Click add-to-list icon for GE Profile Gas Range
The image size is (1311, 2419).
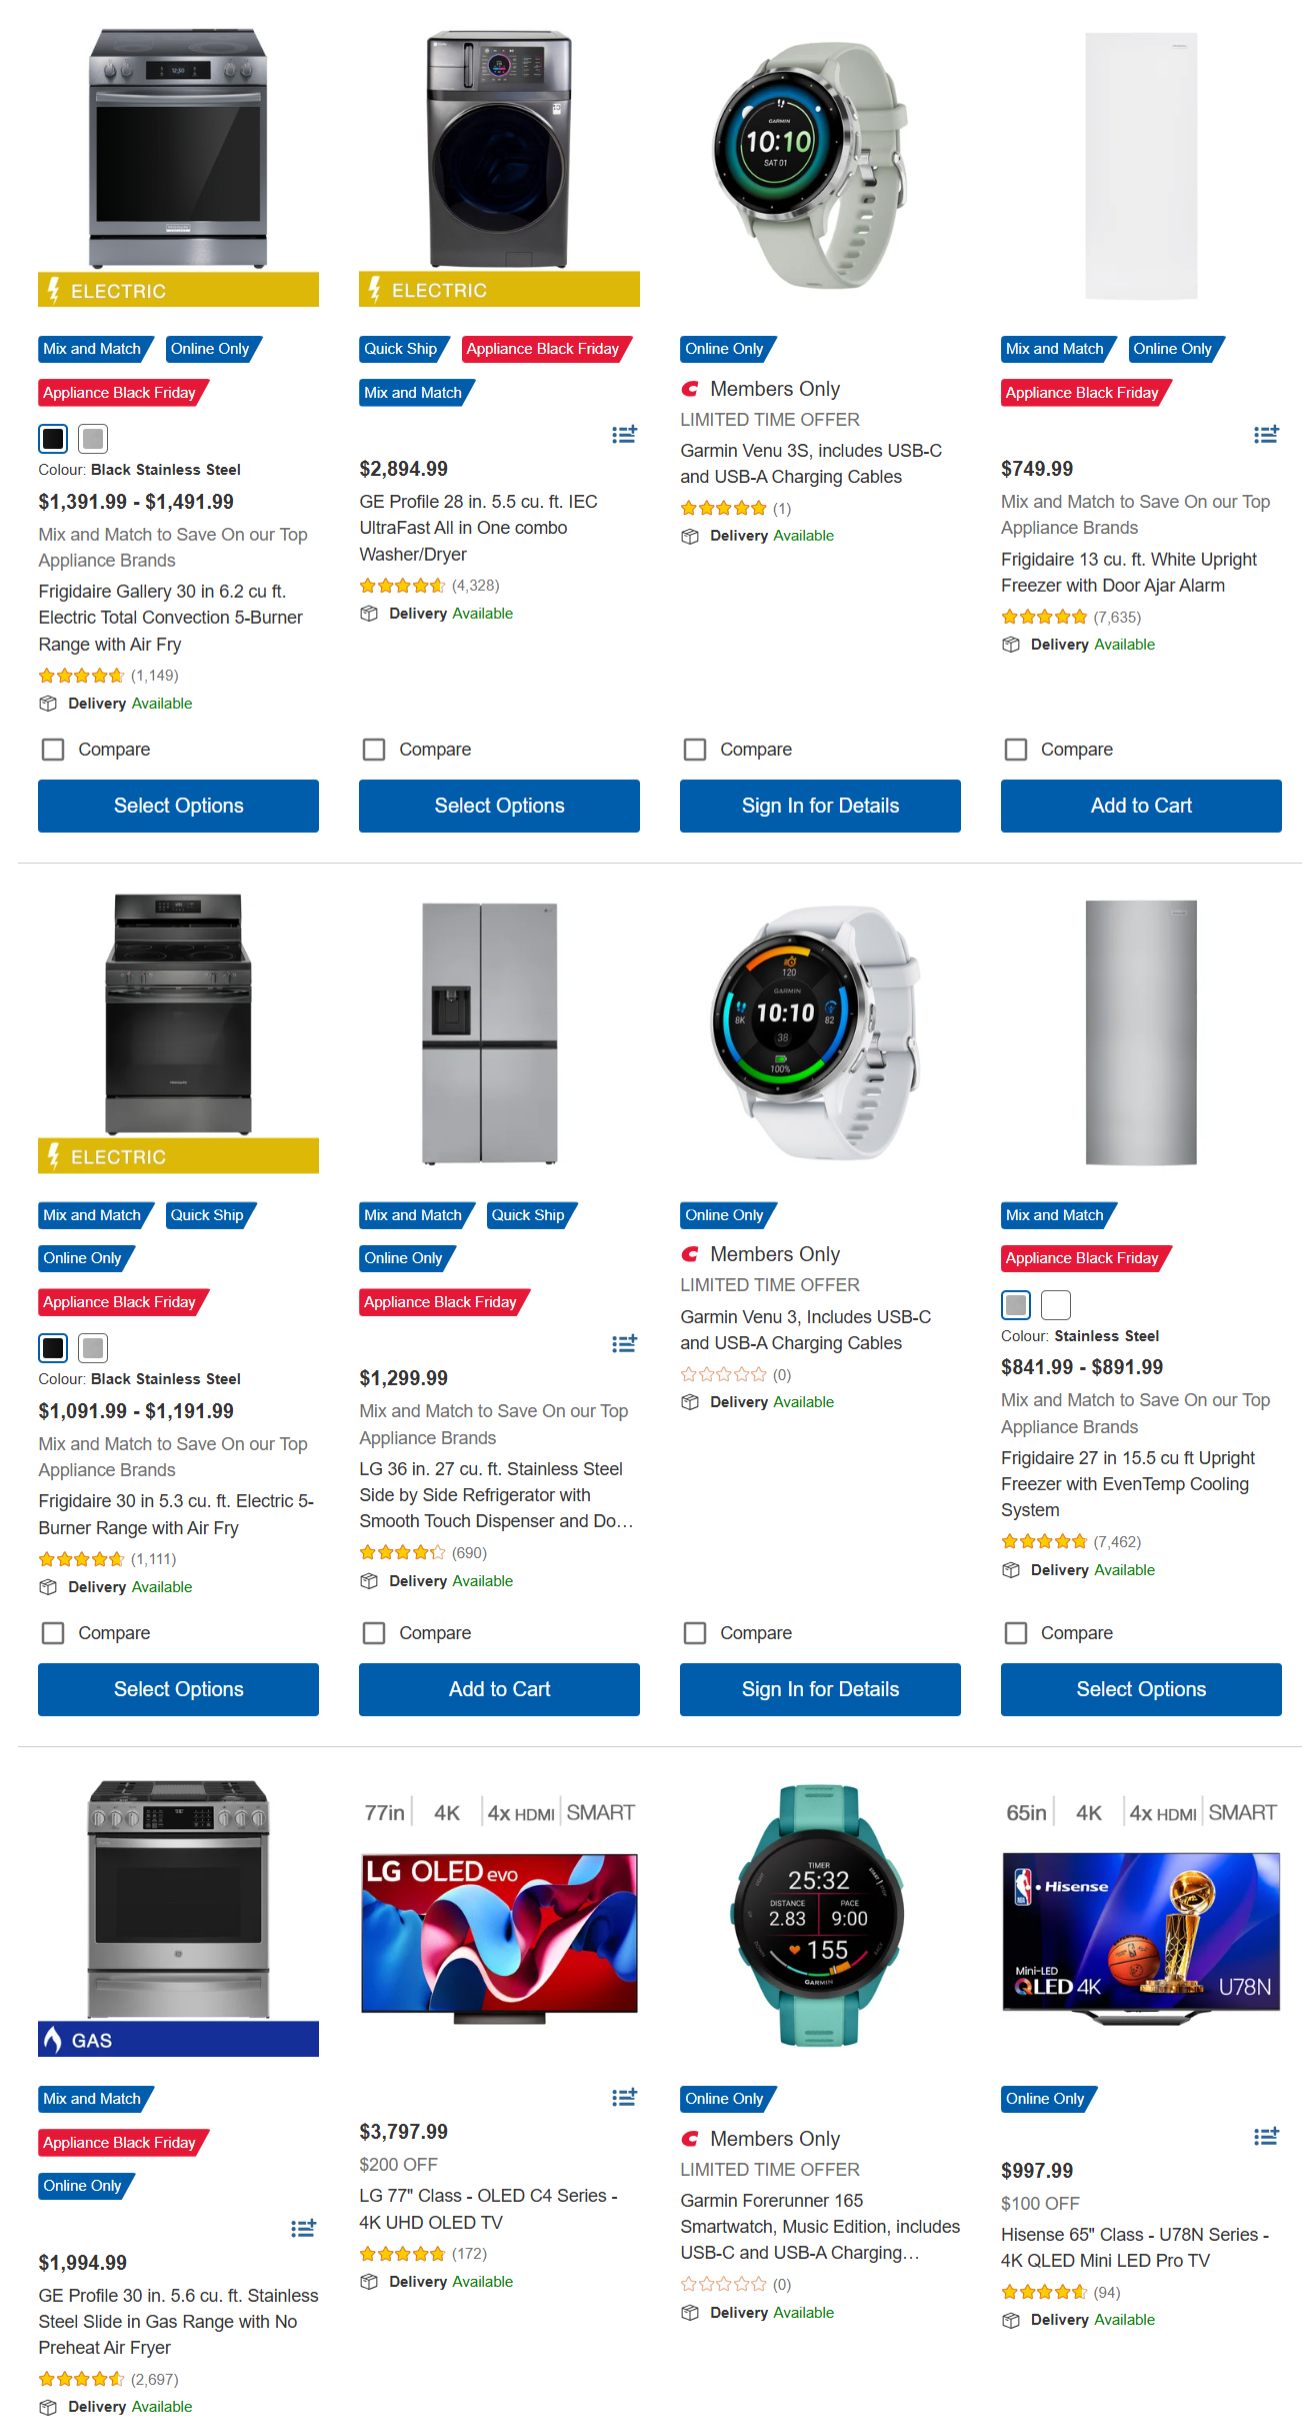pos(303,2228)
